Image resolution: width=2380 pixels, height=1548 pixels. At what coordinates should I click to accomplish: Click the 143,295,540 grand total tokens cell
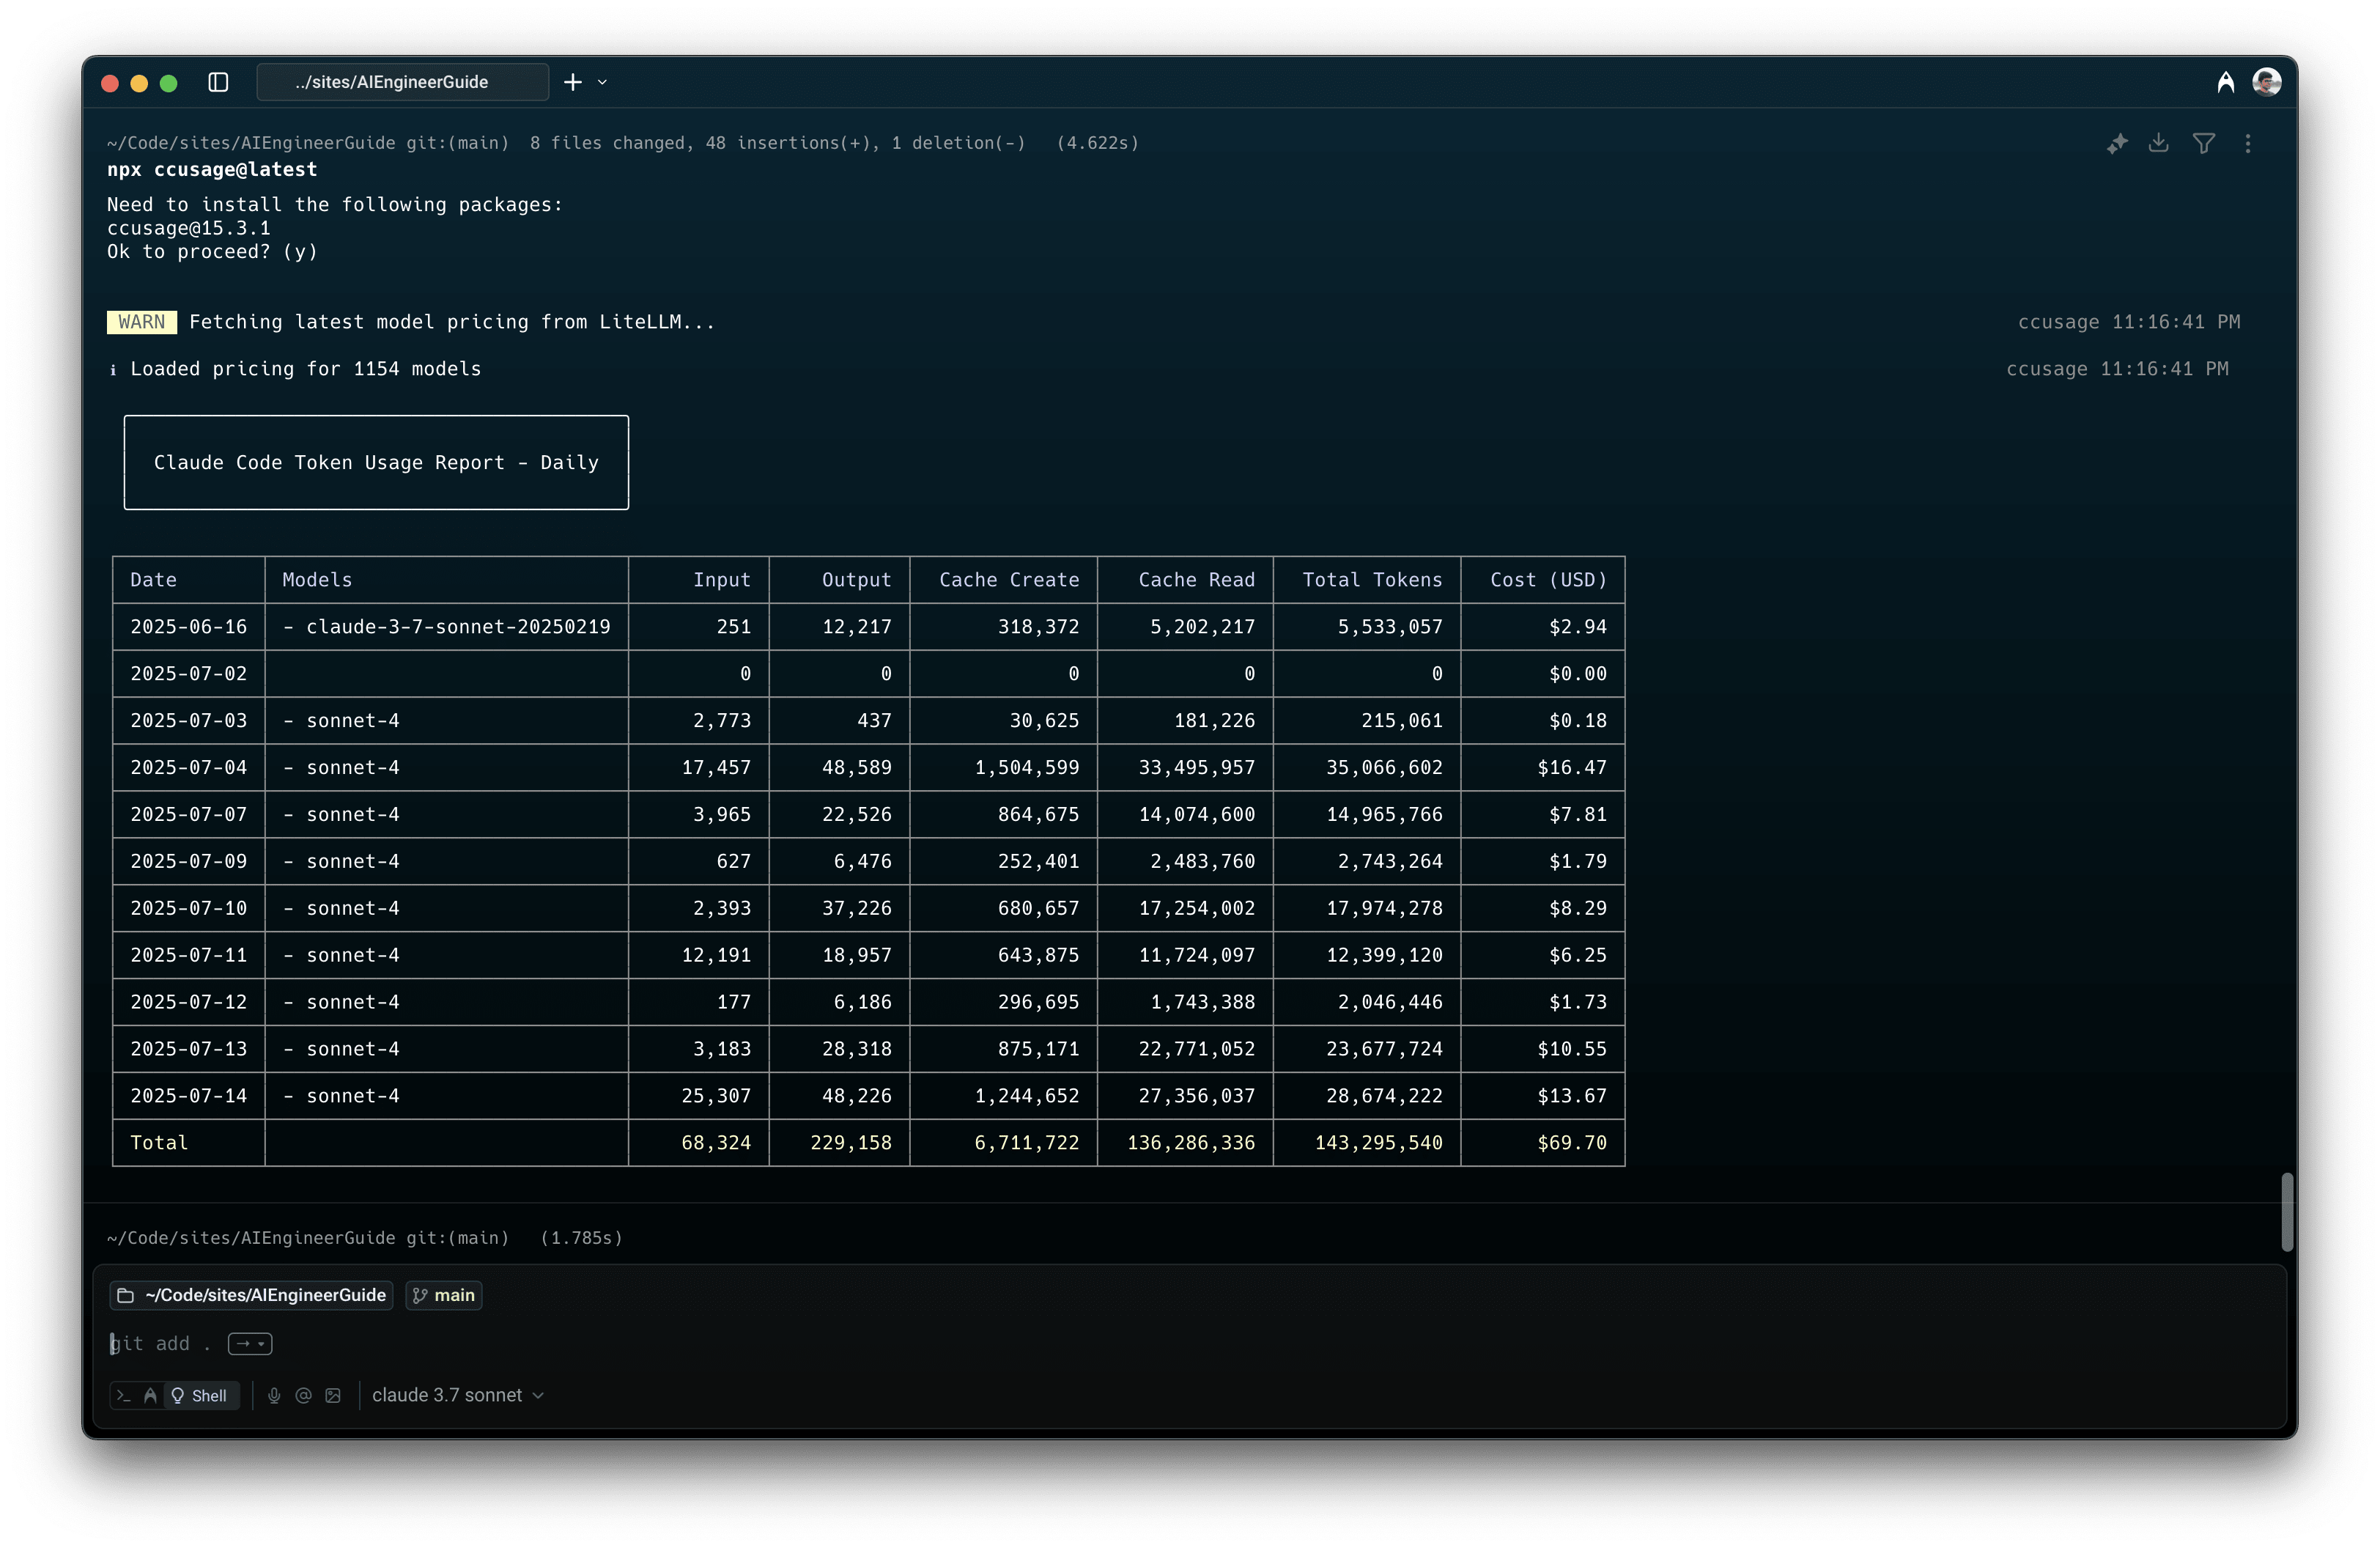[x=1378, y=1143]
